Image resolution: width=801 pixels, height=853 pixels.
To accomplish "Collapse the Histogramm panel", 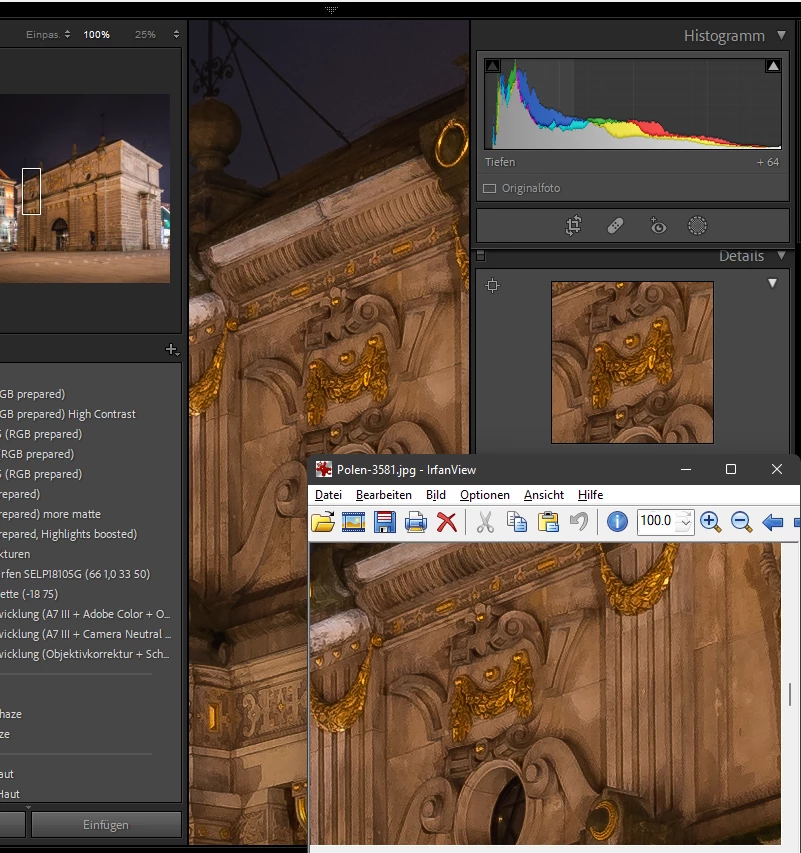I will [x=782, y=36].
